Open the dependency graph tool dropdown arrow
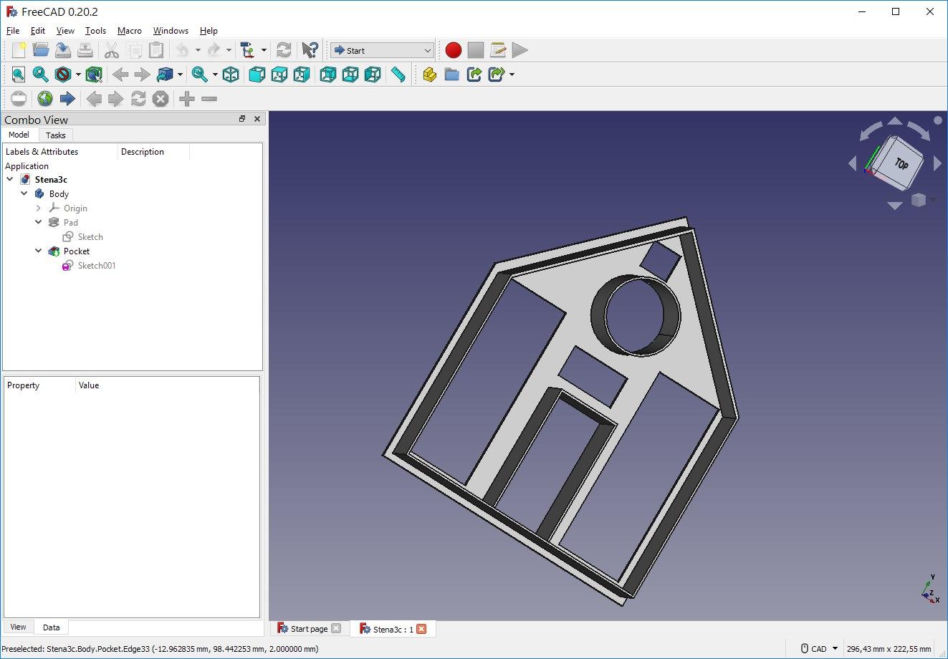The image size is (948, 659). pyautogui.click(x=264, y=50)
